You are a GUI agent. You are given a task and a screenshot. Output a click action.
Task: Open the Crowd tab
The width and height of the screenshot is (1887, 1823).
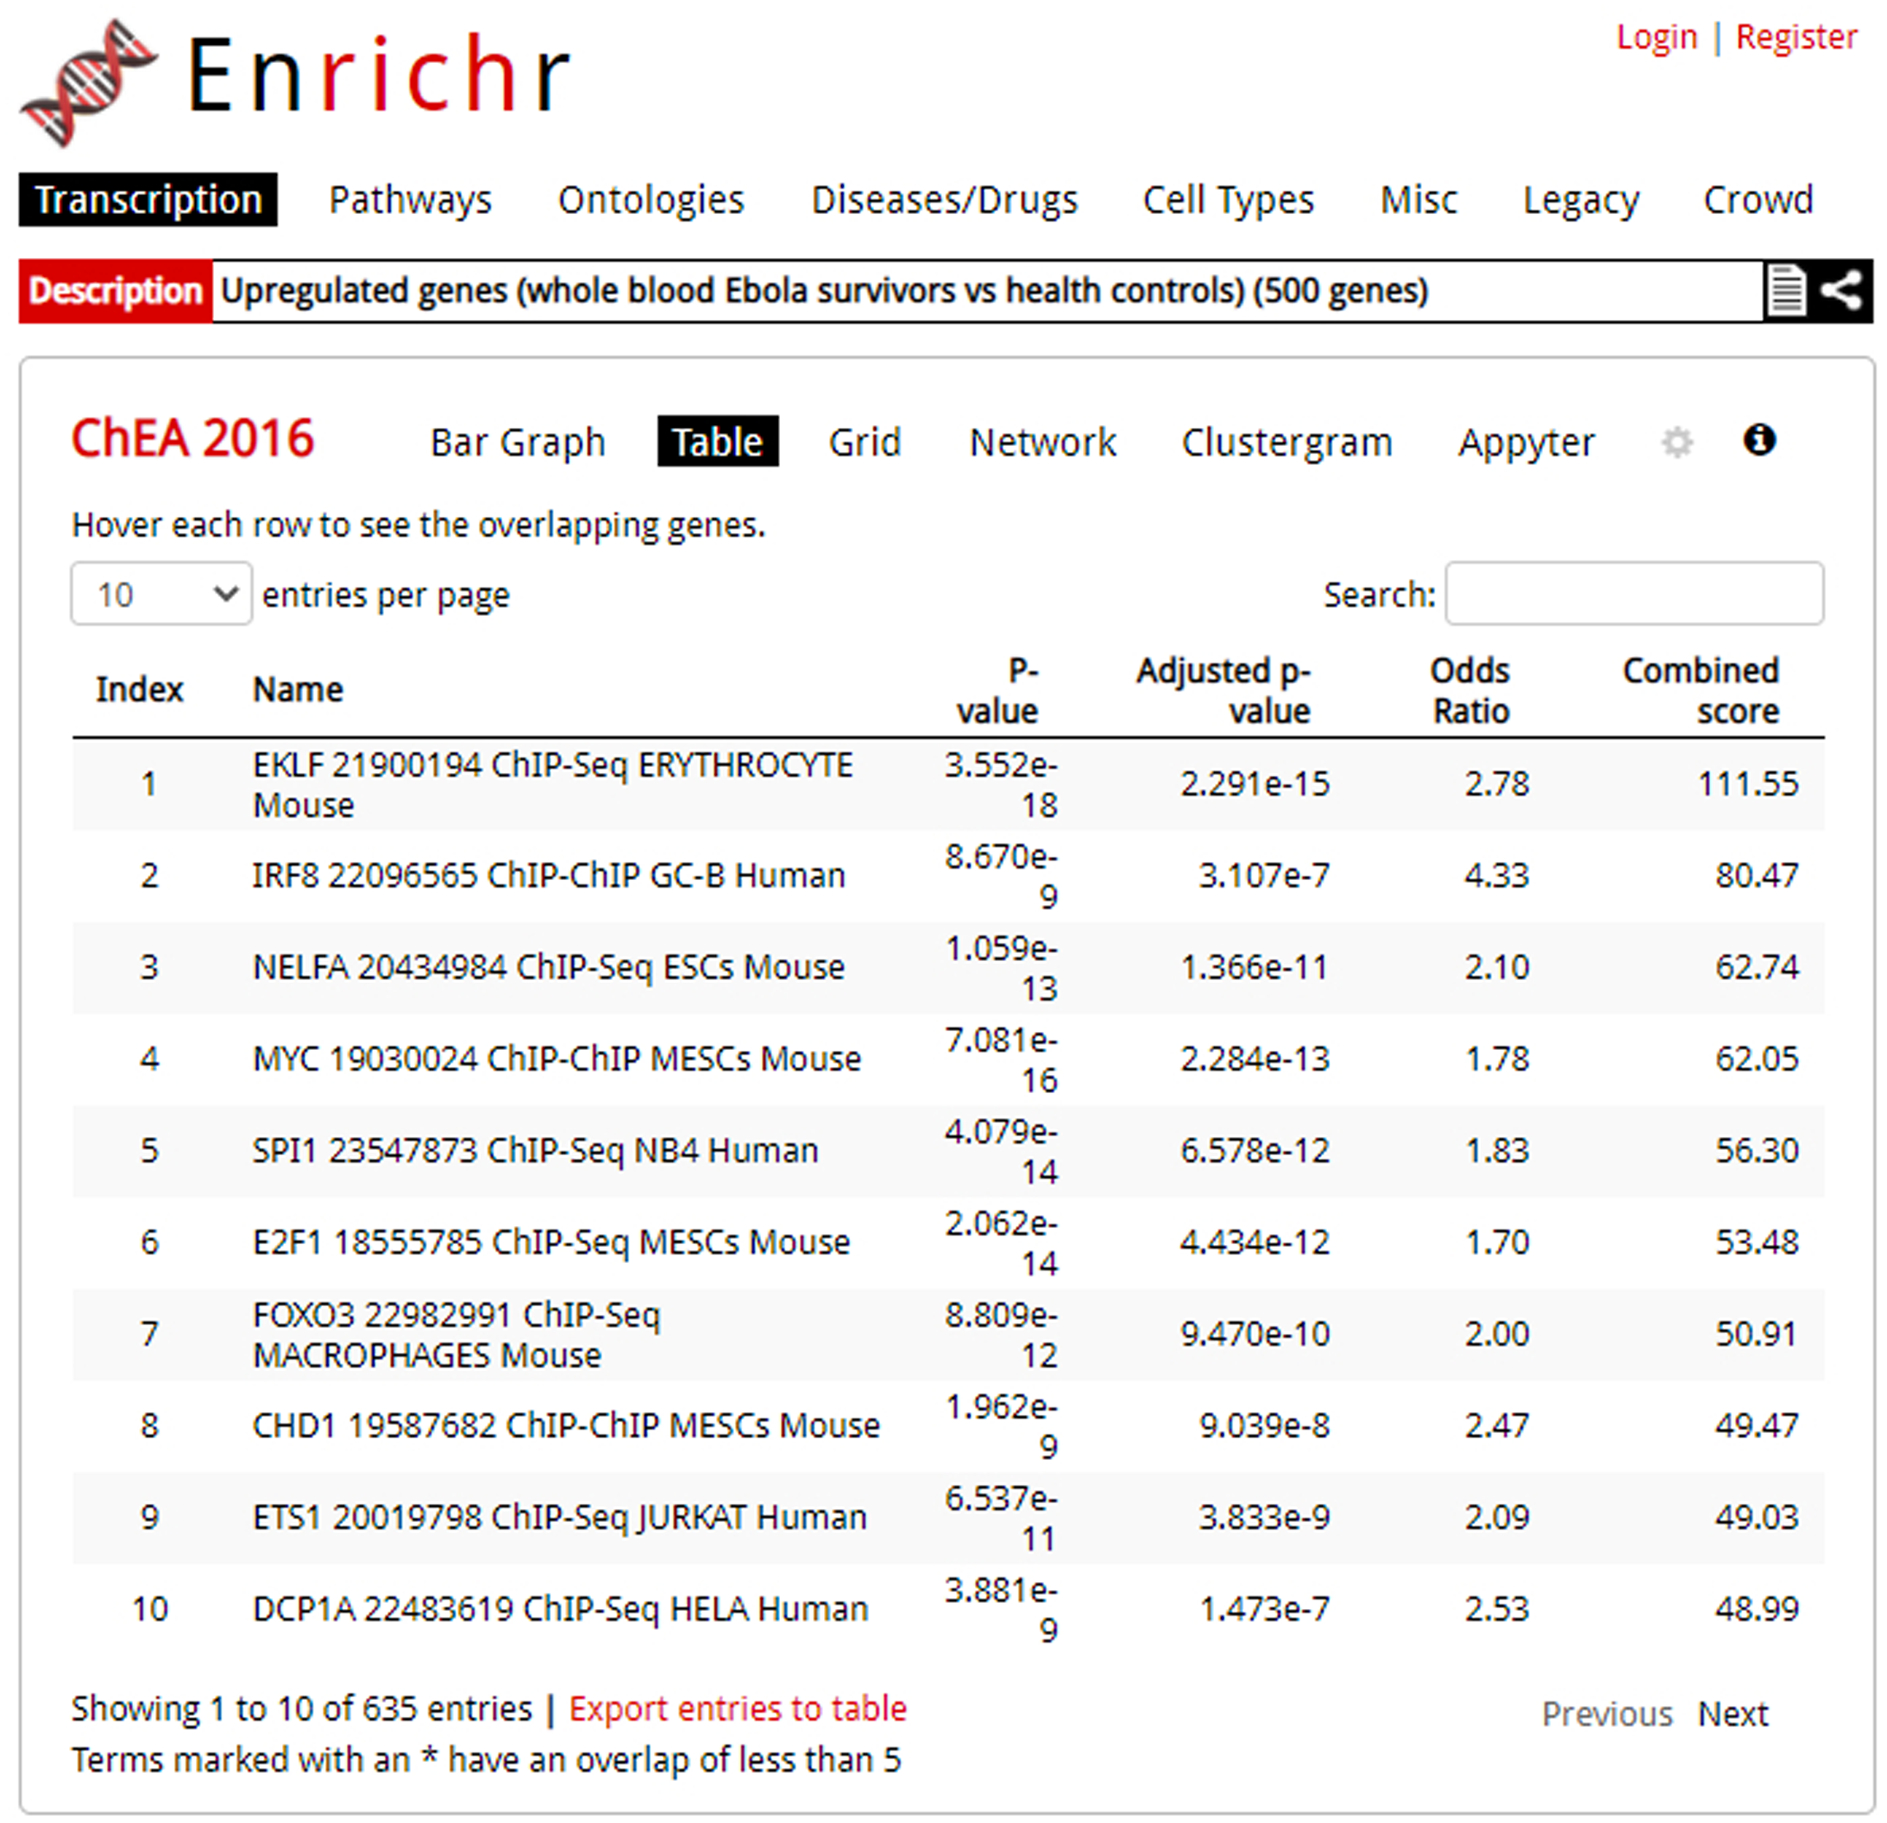point(1758,200)
